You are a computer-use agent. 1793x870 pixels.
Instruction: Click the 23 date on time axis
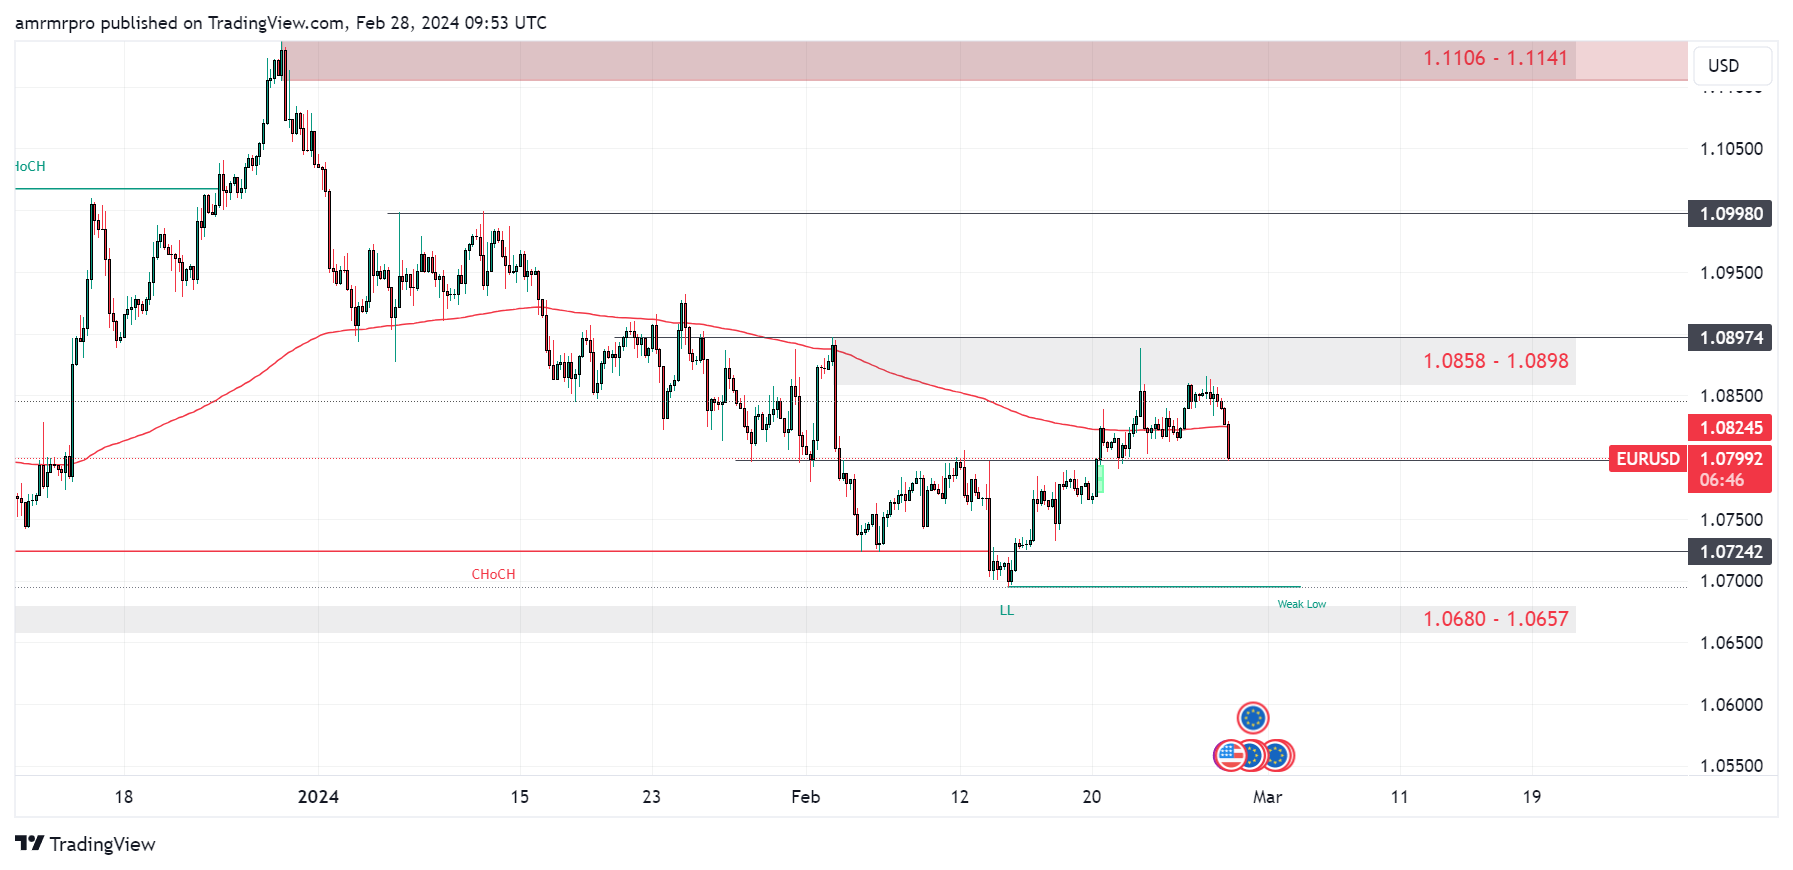[652, 797]
